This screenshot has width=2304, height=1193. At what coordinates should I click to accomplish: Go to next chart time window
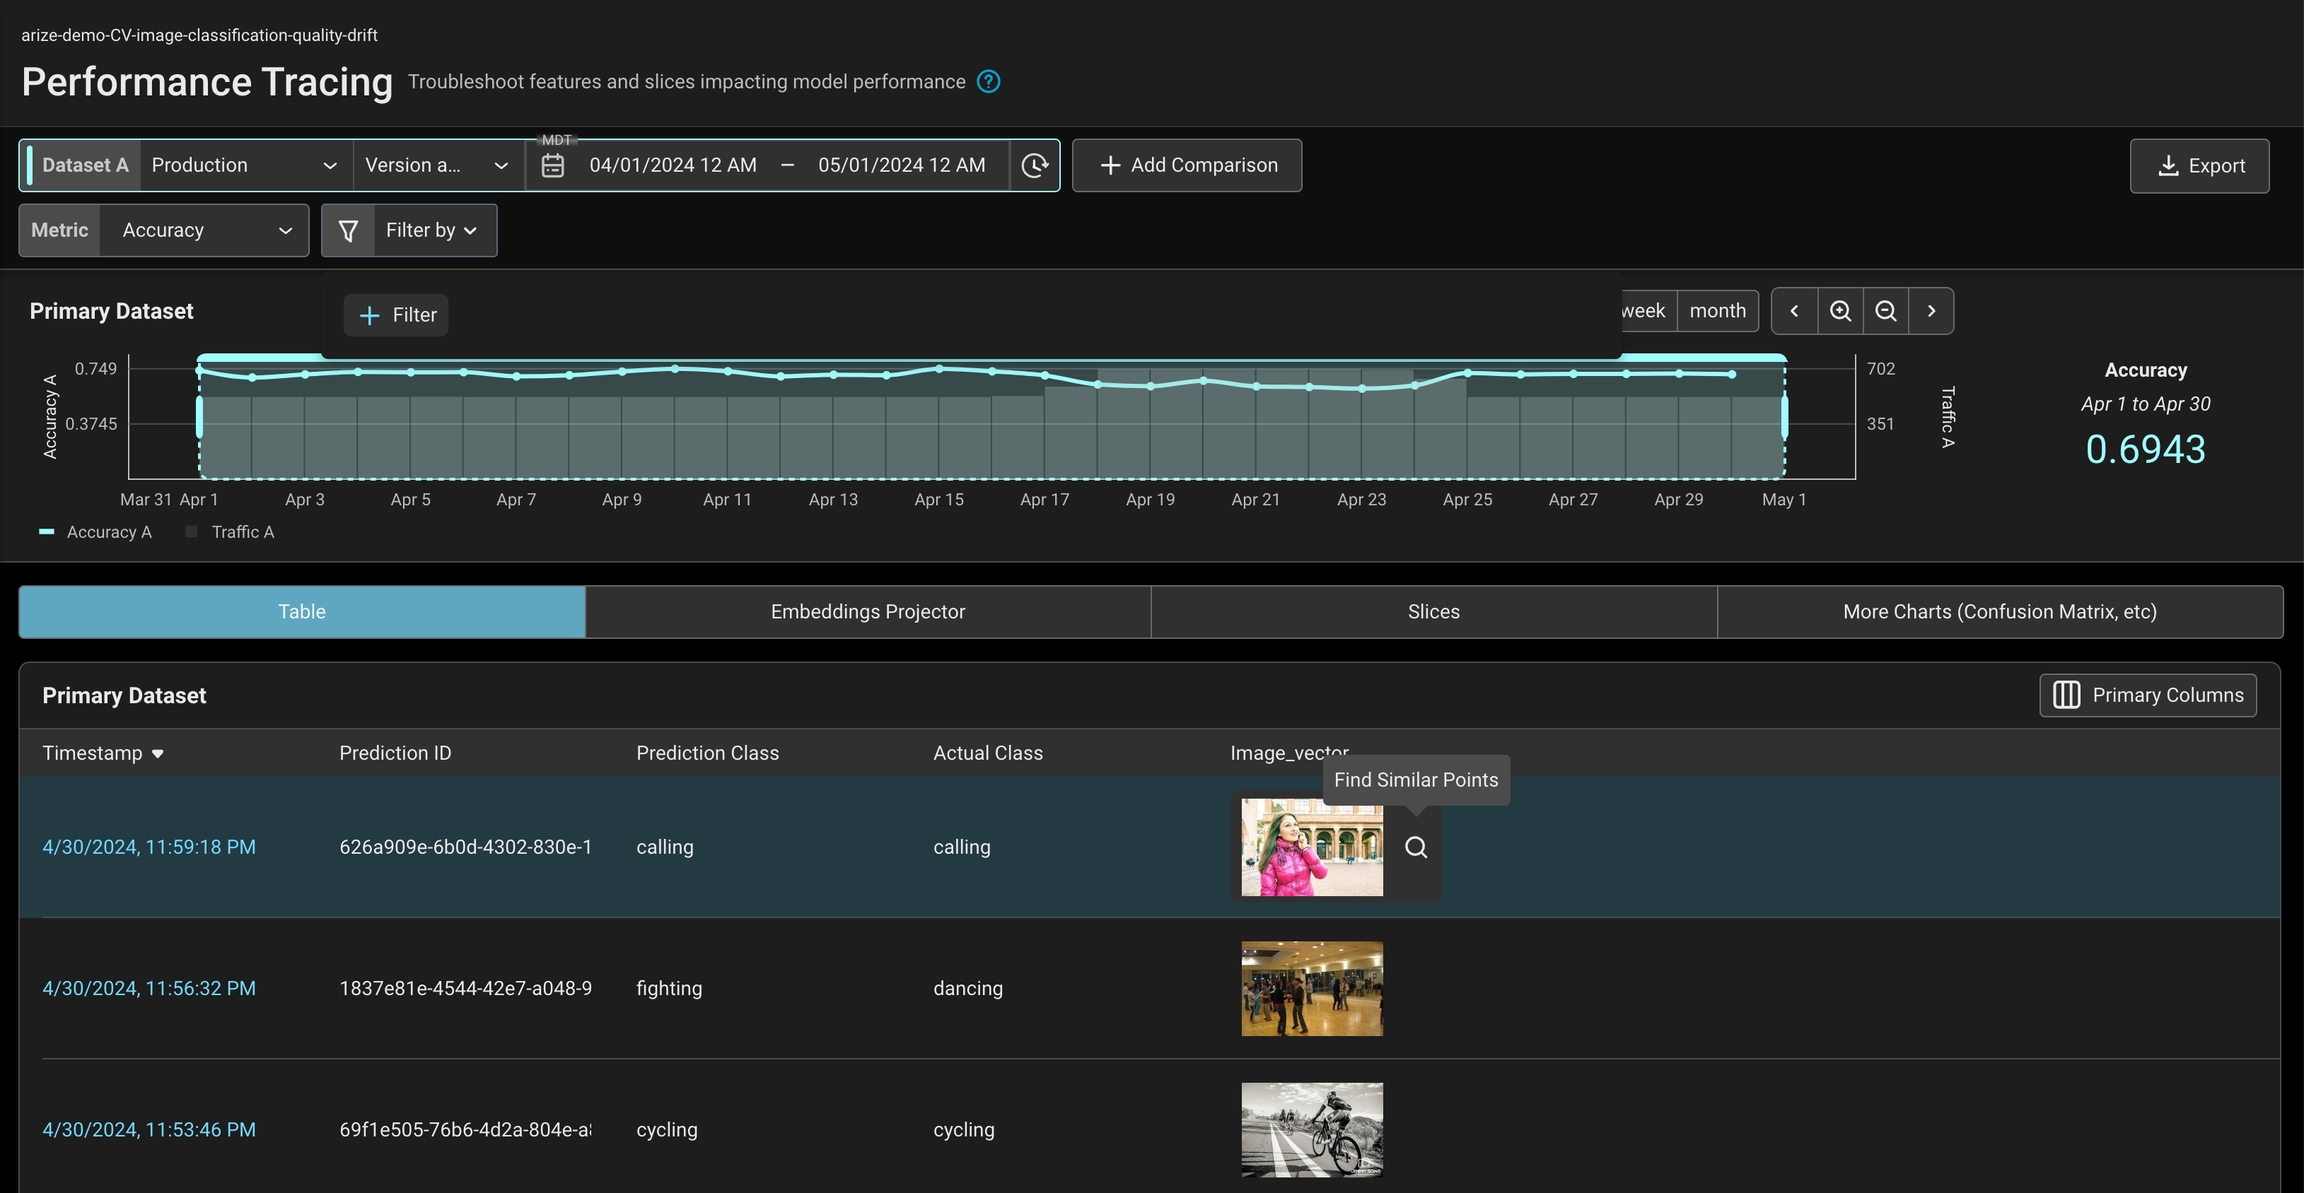pyautogui.click(x=1931, y=311)
